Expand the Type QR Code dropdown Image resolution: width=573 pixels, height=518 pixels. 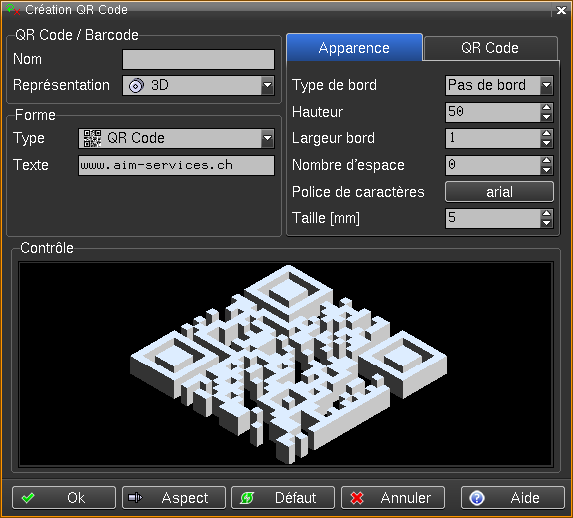tap(267, 138)
